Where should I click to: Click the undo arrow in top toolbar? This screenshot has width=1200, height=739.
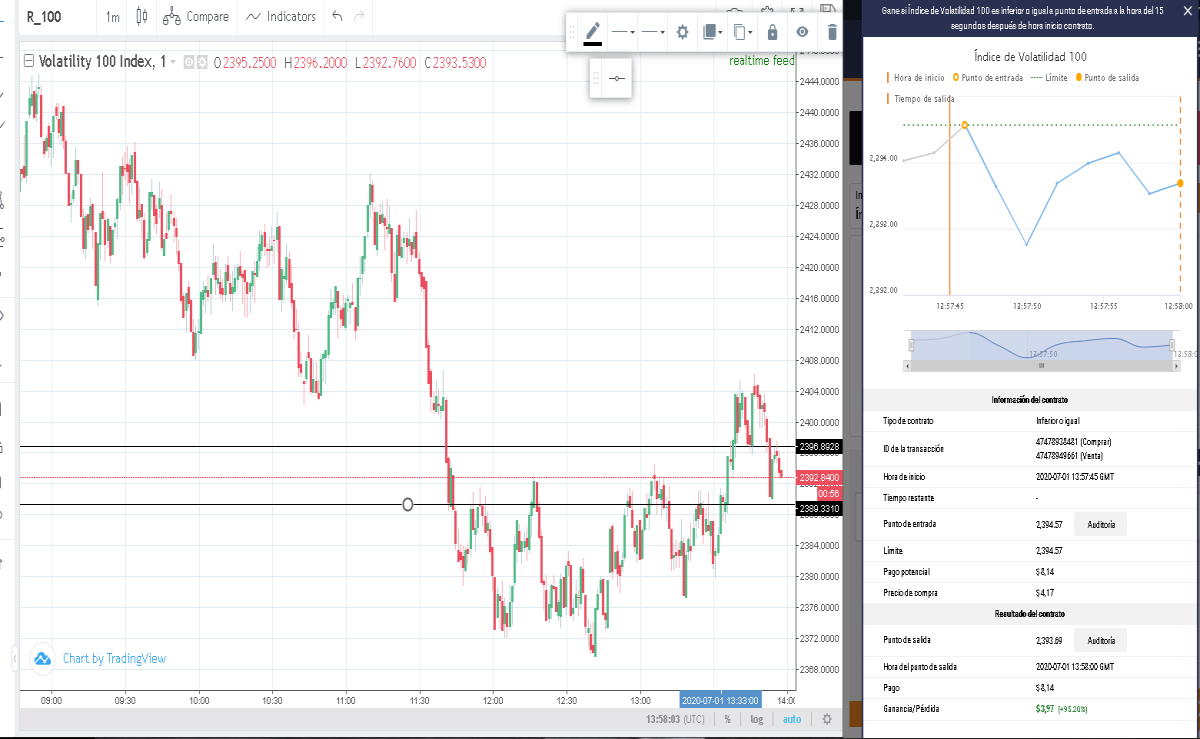337,16
